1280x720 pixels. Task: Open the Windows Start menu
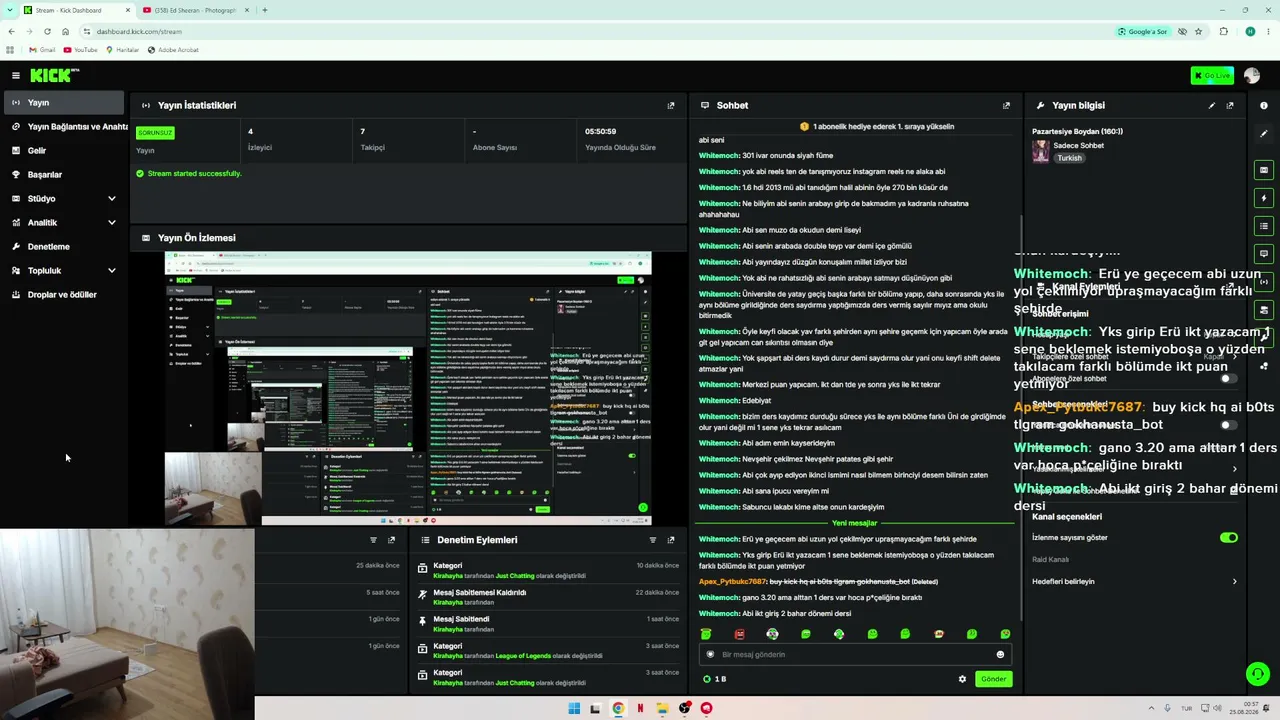coord(574,708)
